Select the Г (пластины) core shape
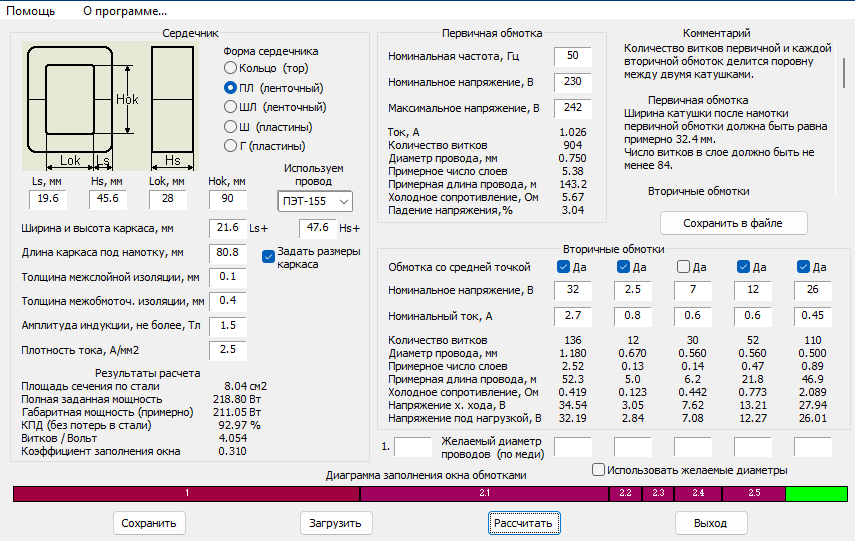855x541 pixels. click(x=231, y=147)
